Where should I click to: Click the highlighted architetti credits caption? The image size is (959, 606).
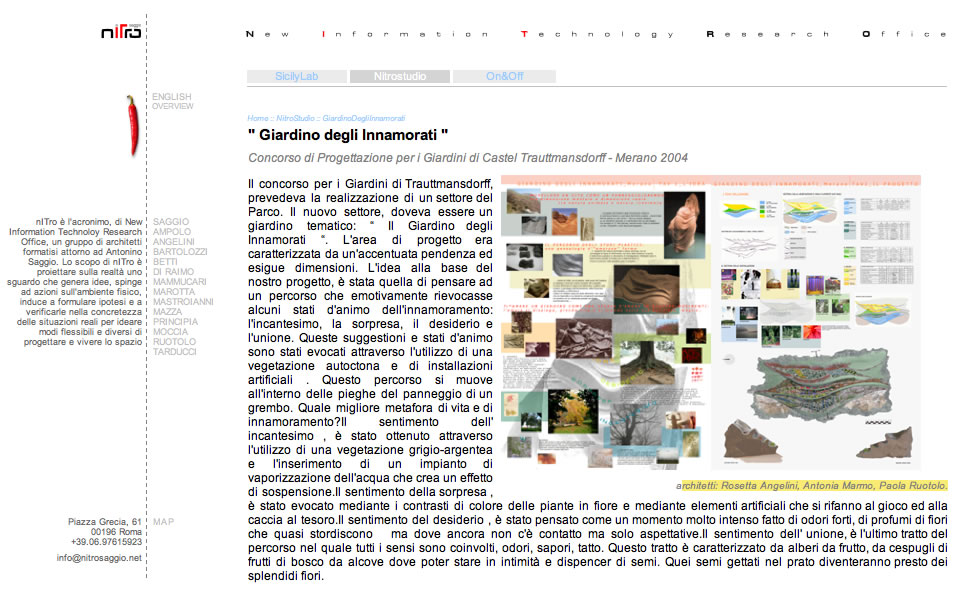pos(811,486)
